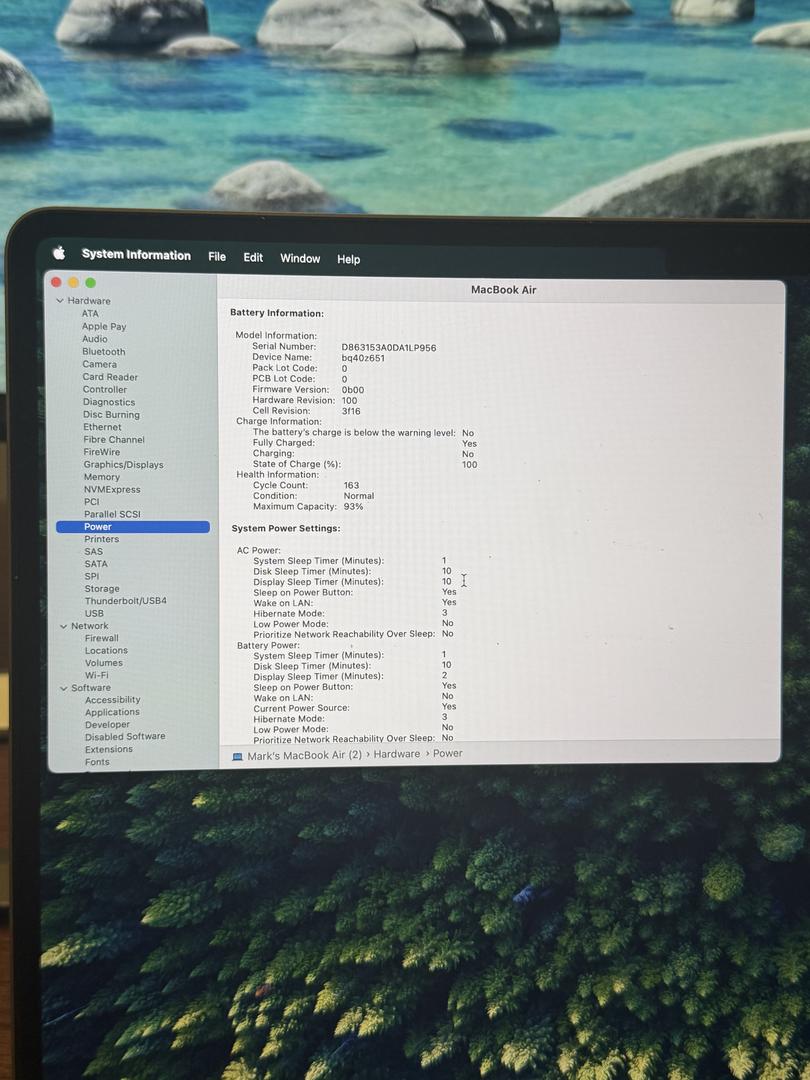Click the Cycle Count value 163
810x1080 pixels.
coord(351,486)
